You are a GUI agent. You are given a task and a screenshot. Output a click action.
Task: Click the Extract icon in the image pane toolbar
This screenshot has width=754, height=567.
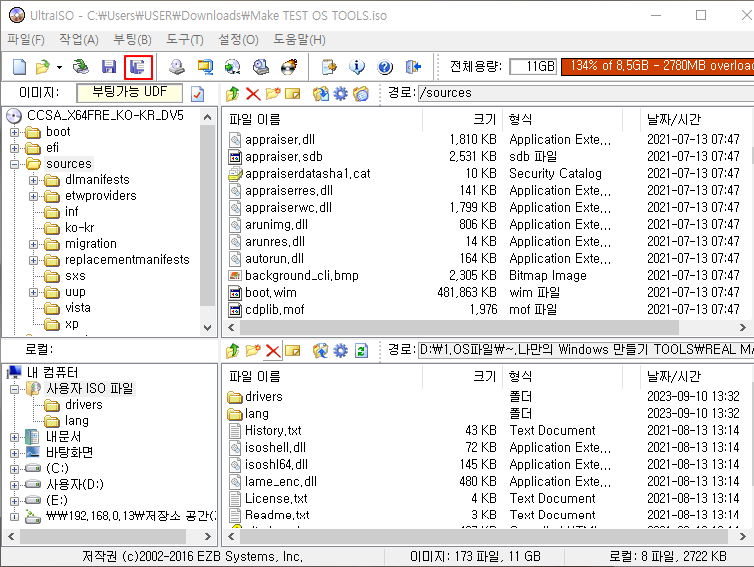click(x=321, y=93)
